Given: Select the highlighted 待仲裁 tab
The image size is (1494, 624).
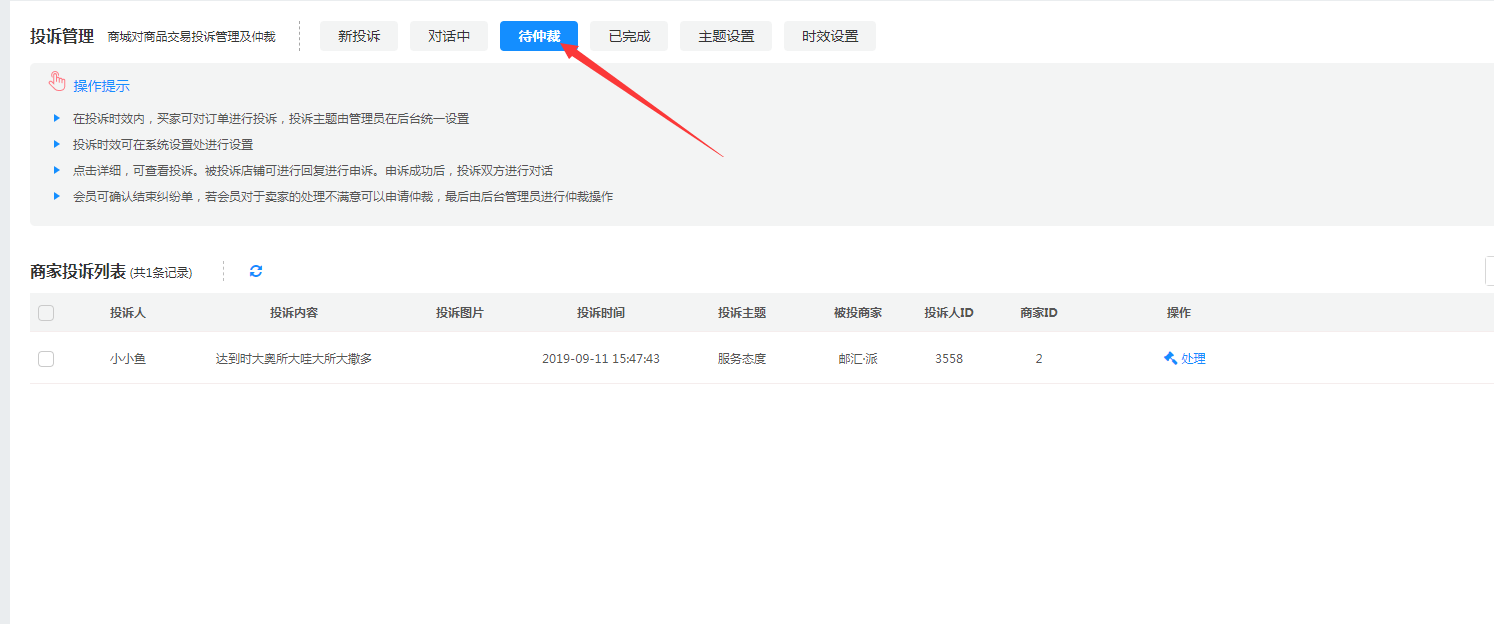Looking at the screenshot, I should pos(538,36).
